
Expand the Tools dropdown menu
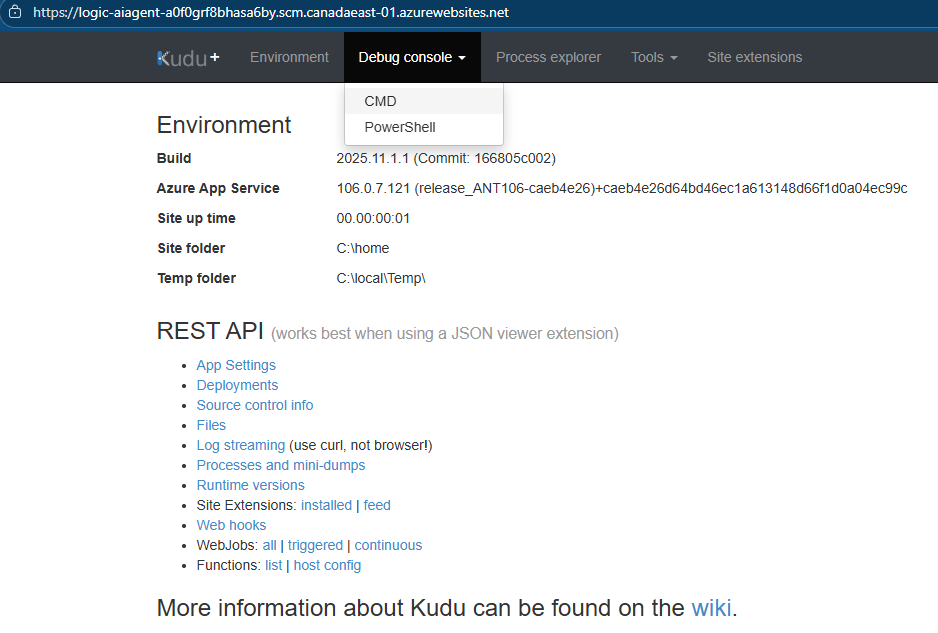(654, 58)
